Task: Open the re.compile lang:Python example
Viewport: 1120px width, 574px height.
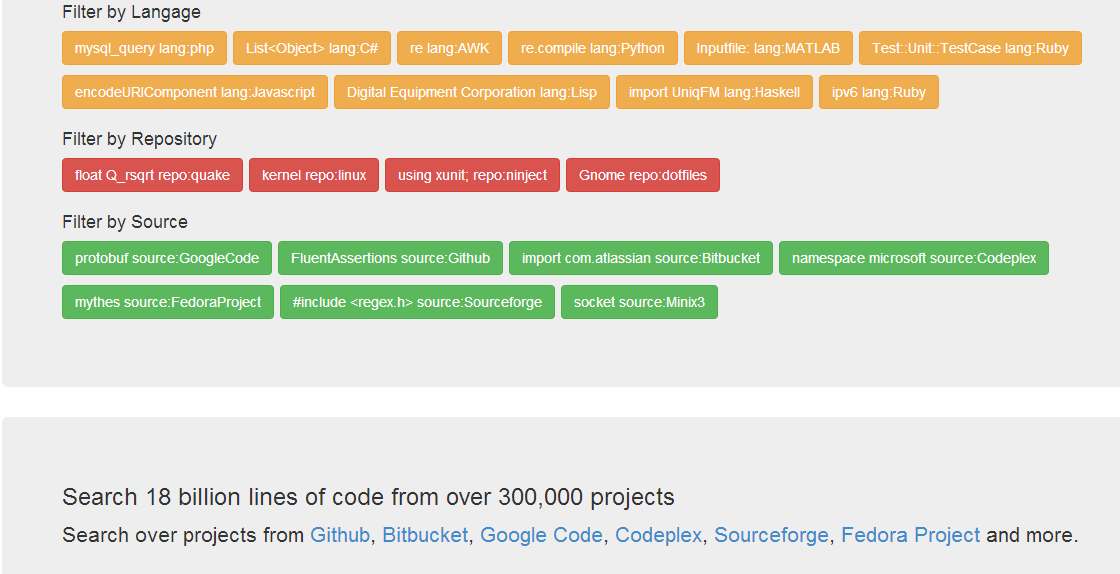Action: coord(593,48)
